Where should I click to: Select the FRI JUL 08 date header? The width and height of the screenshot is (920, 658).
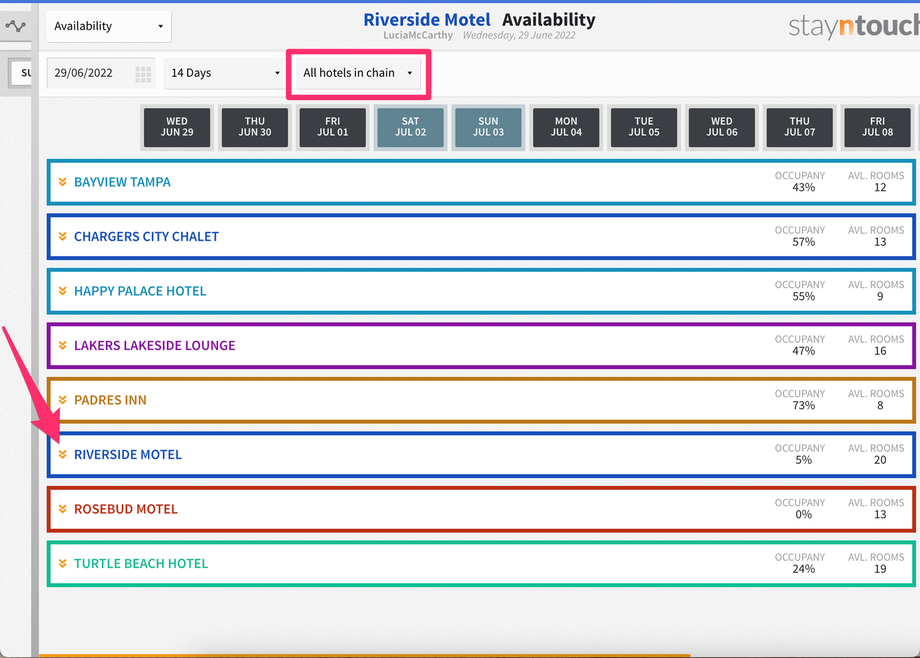pyautogui.click(x=877, y=127)
